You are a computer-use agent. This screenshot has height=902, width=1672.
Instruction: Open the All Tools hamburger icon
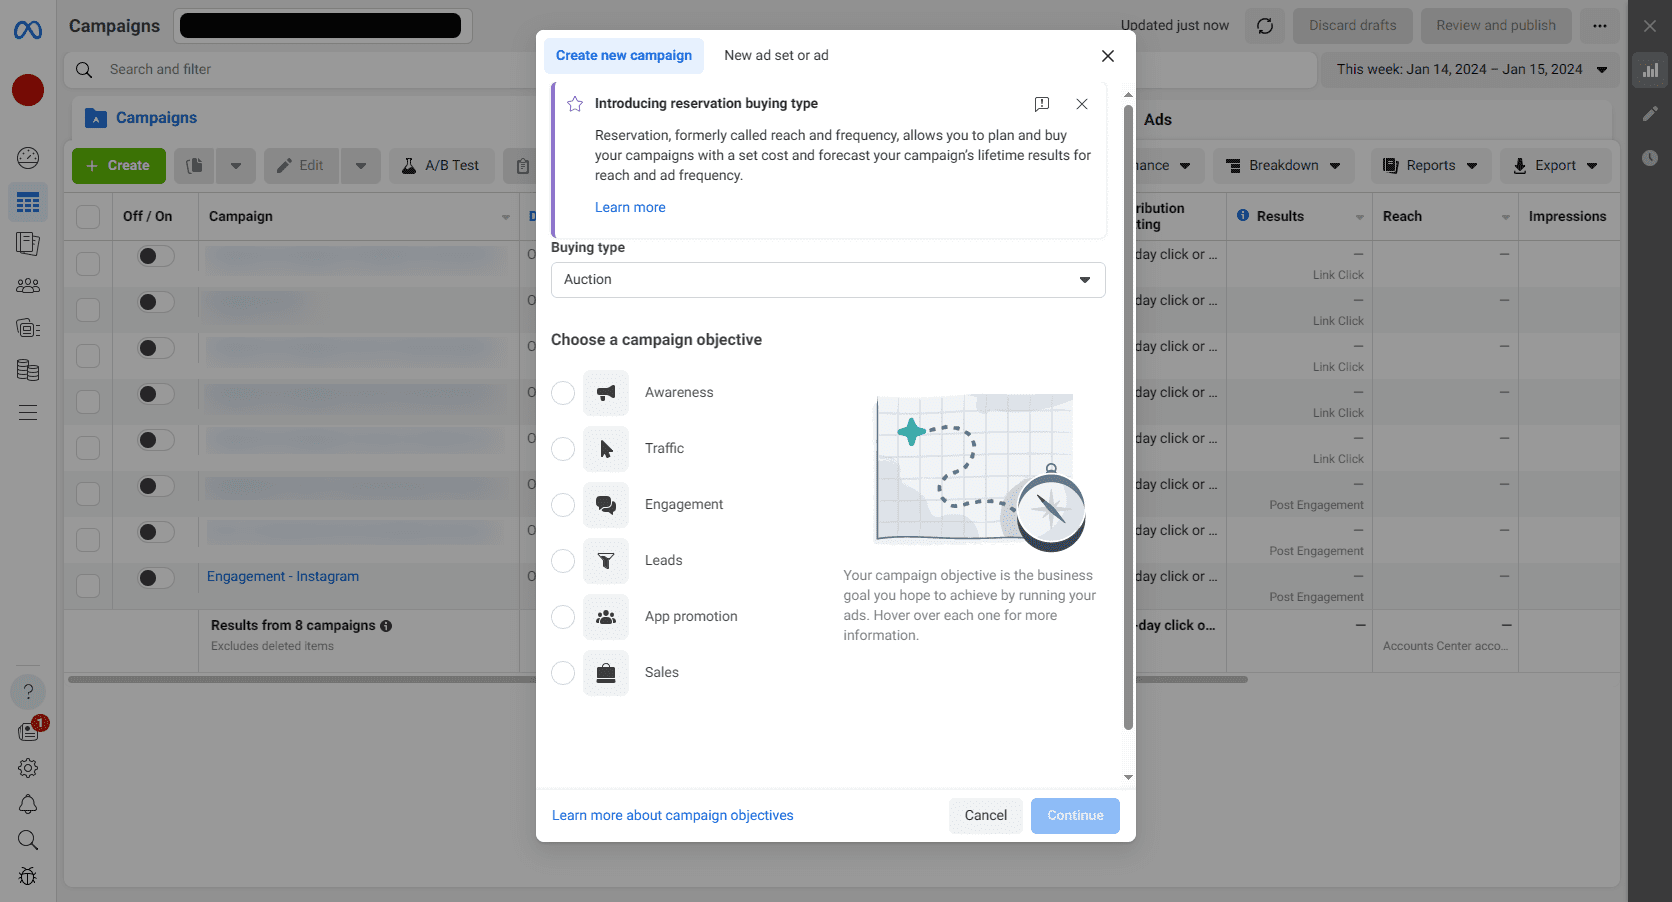tap(28, 412)
